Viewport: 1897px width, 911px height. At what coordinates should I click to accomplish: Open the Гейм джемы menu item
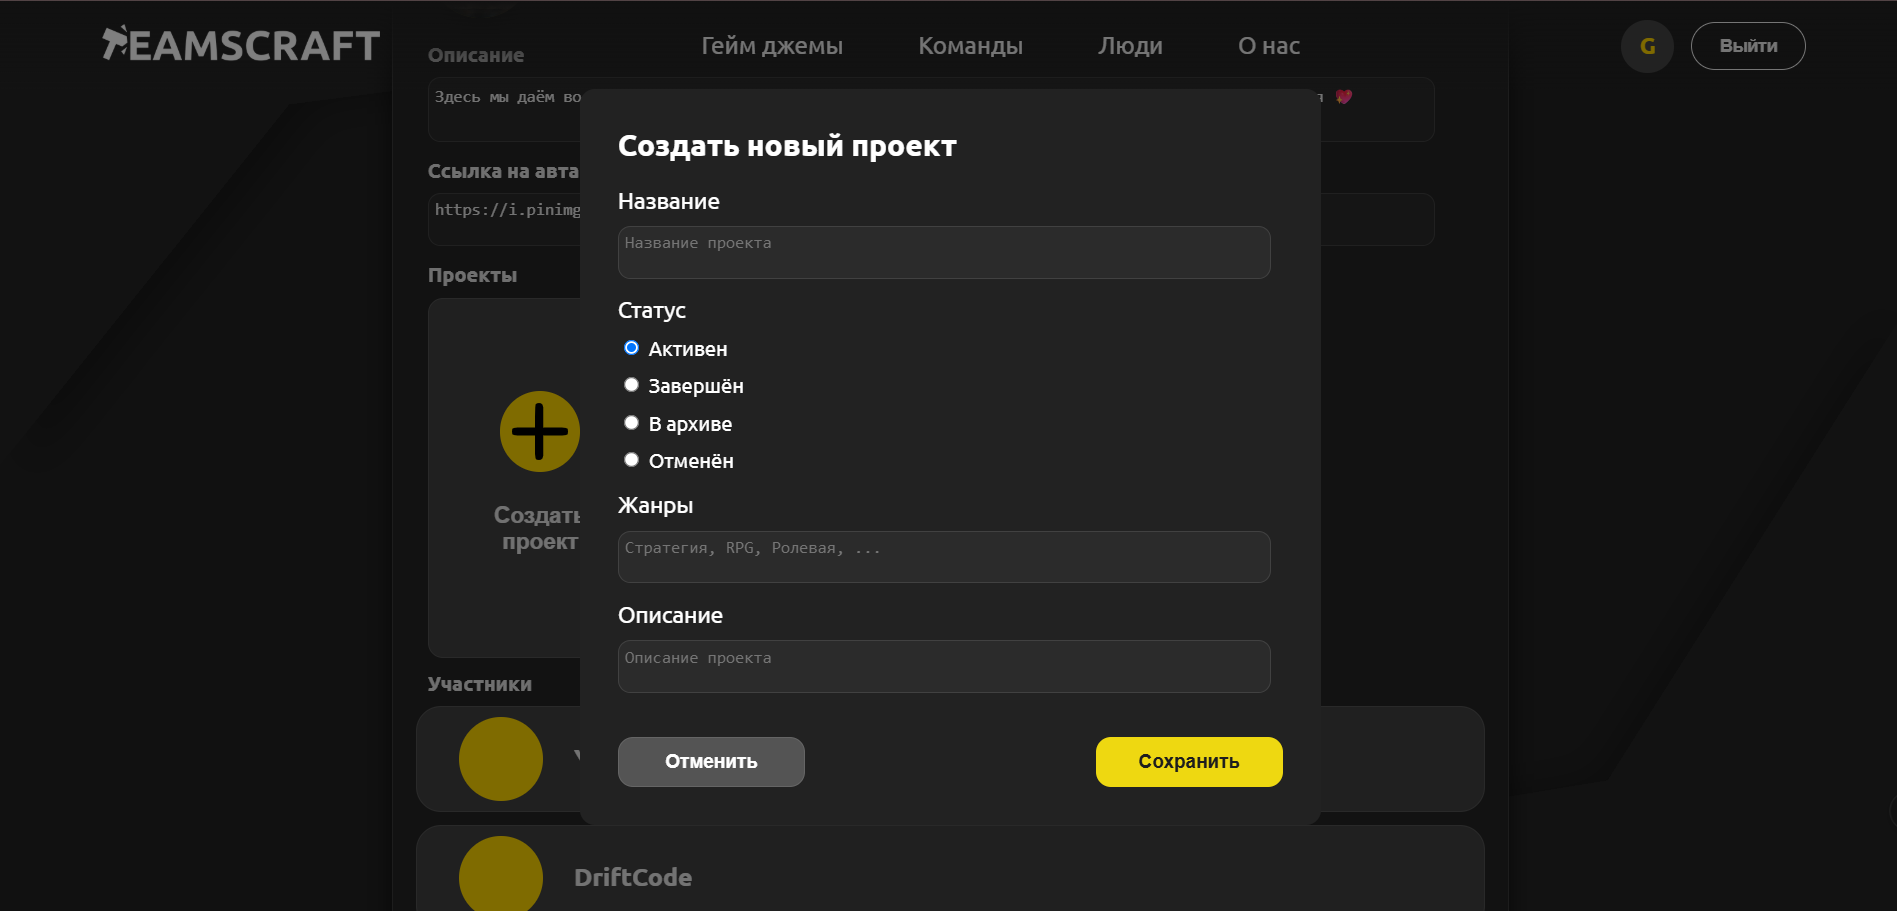pyautogui.click(x=772, y=46)
